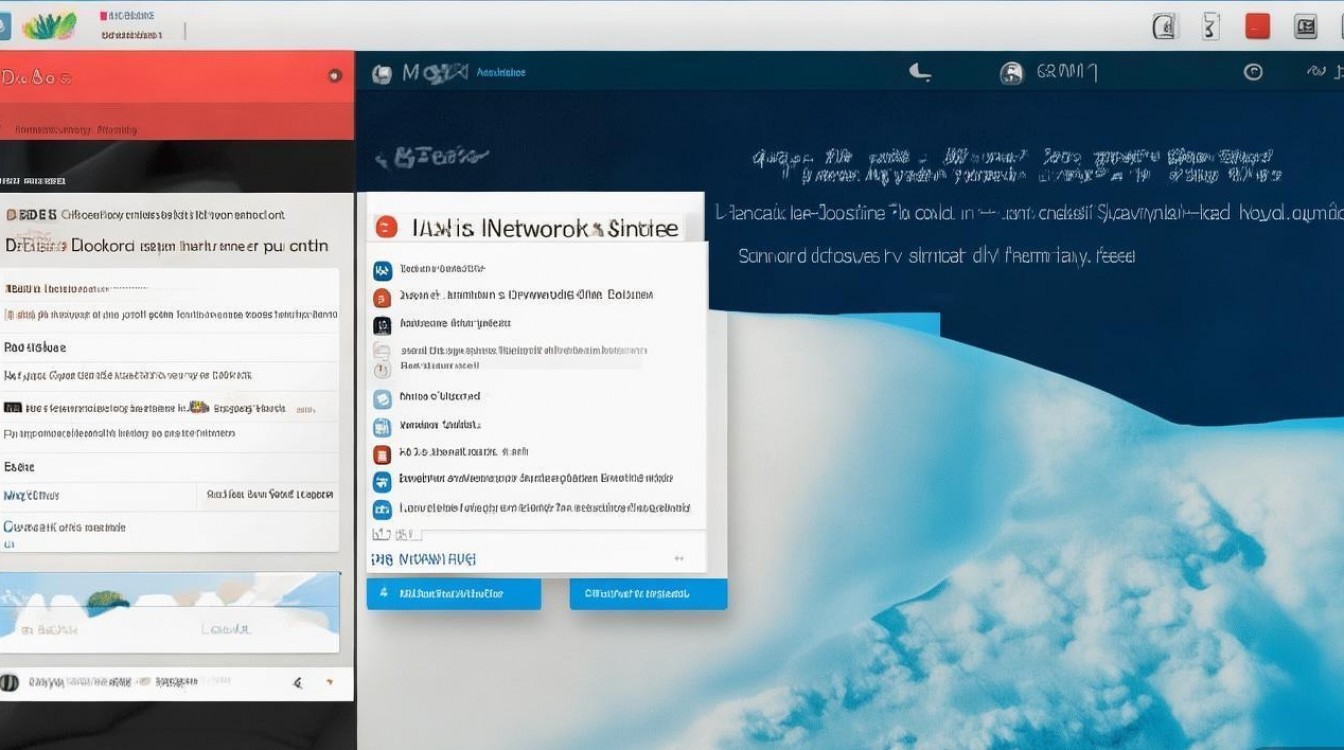Click the dark circle icon in red header
Image resolution: width=1344 pixels, height=750 pixels.
click(335, 75)
